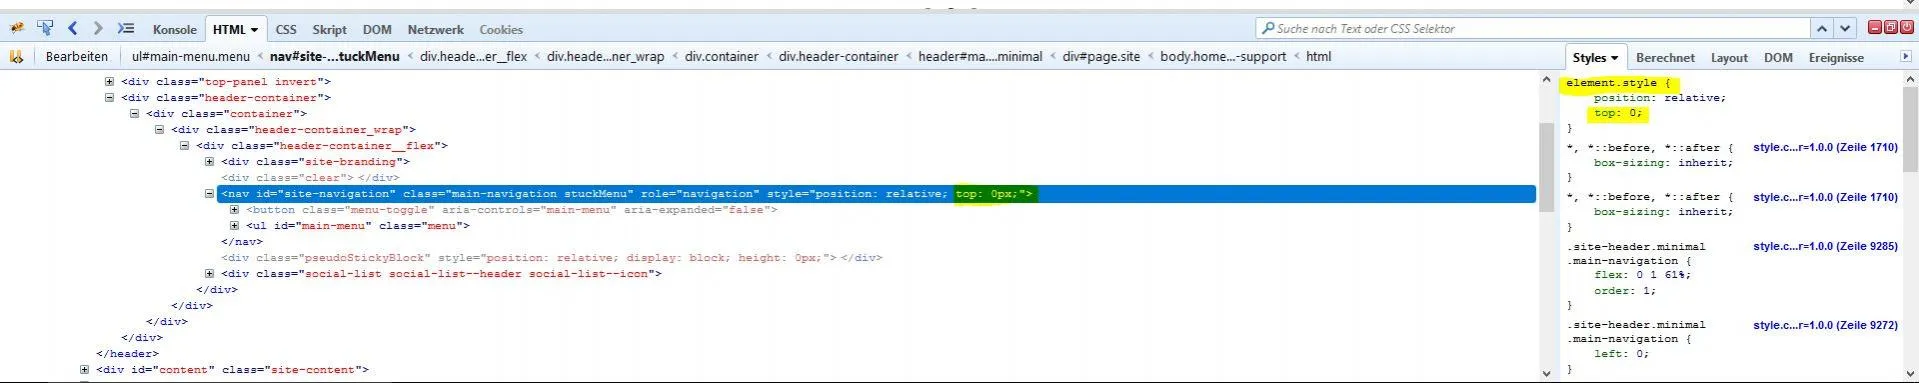Open the Cookies tab
The image size is (1919, 383).
[x=501, y=29]
